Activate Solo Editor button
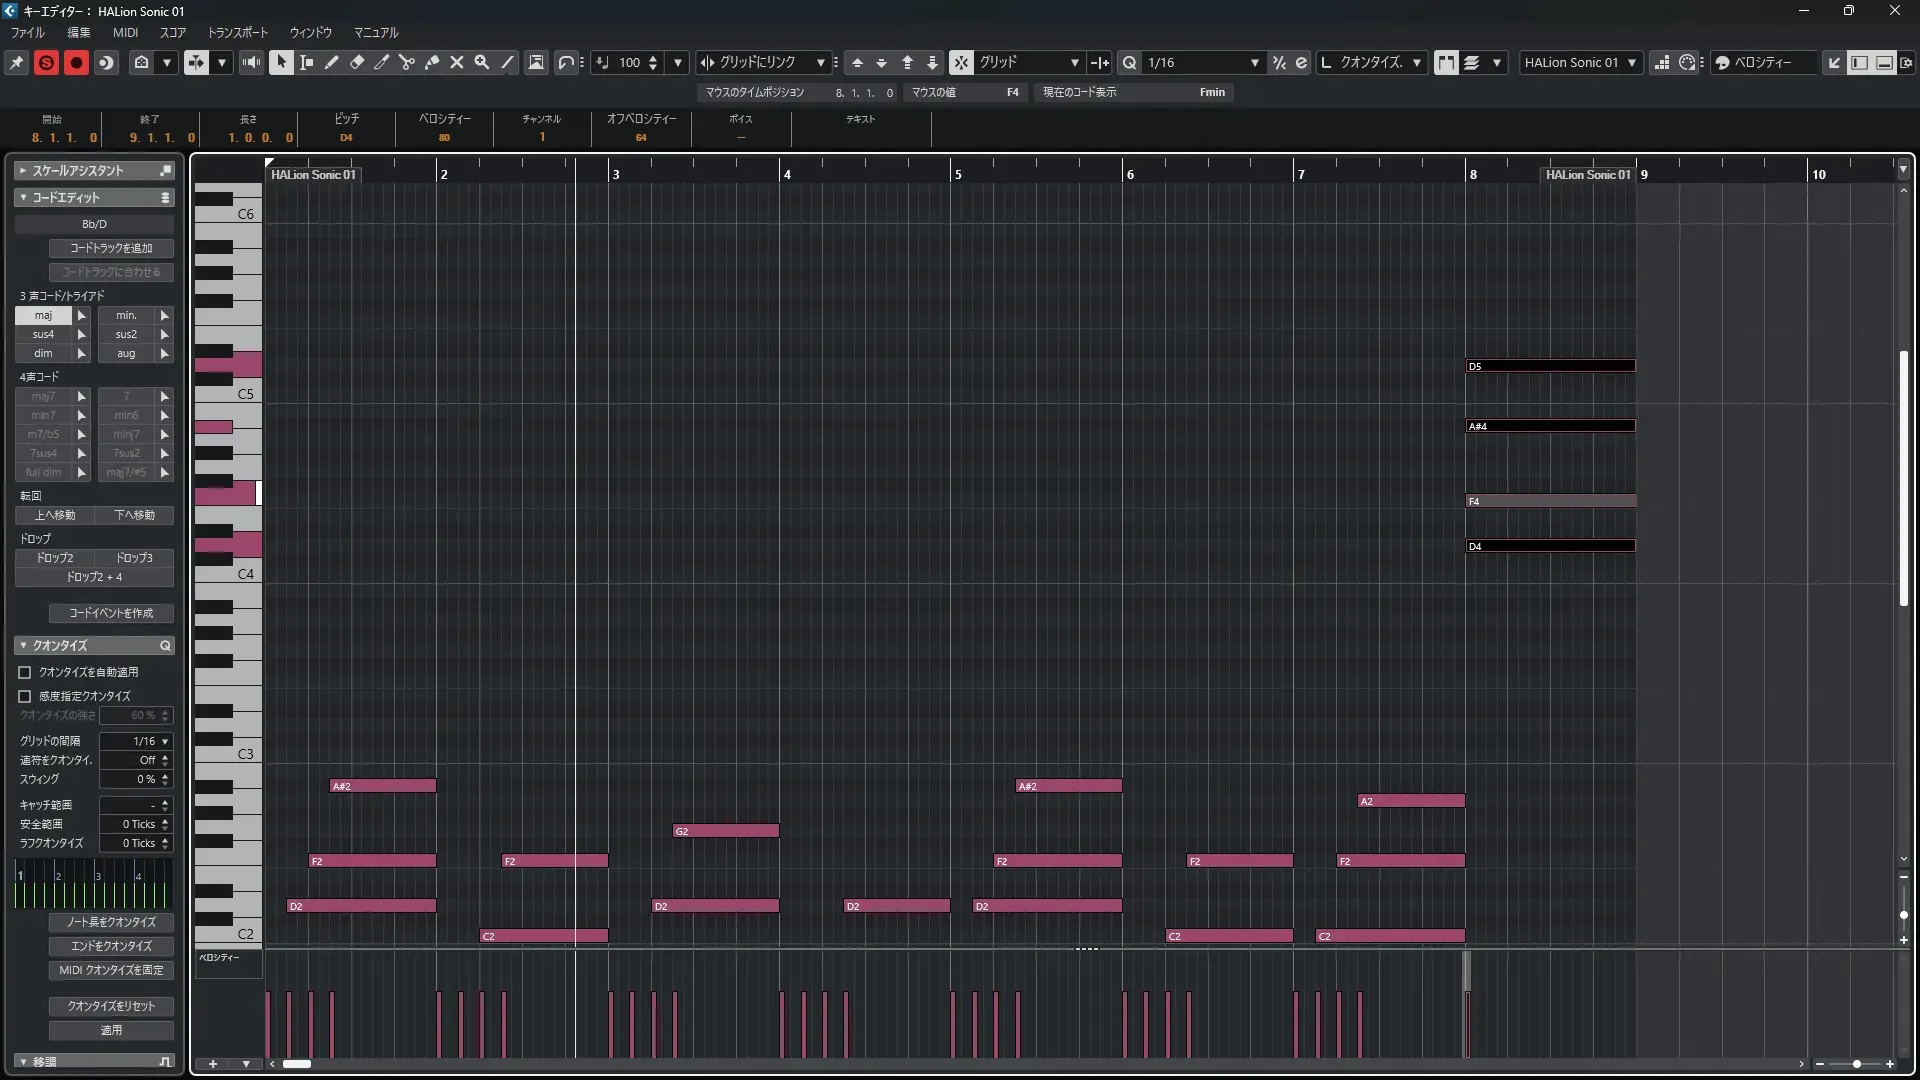 [x=46, y=62]
